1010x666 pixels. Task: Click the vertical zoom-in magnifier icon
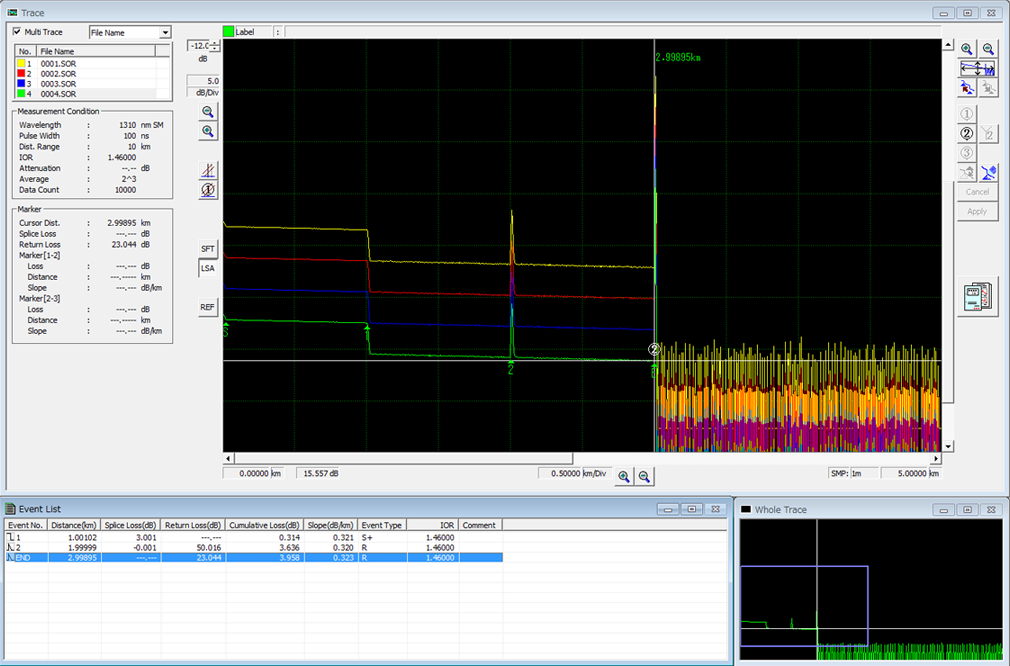pyautogui.click(x=208, y=131)
